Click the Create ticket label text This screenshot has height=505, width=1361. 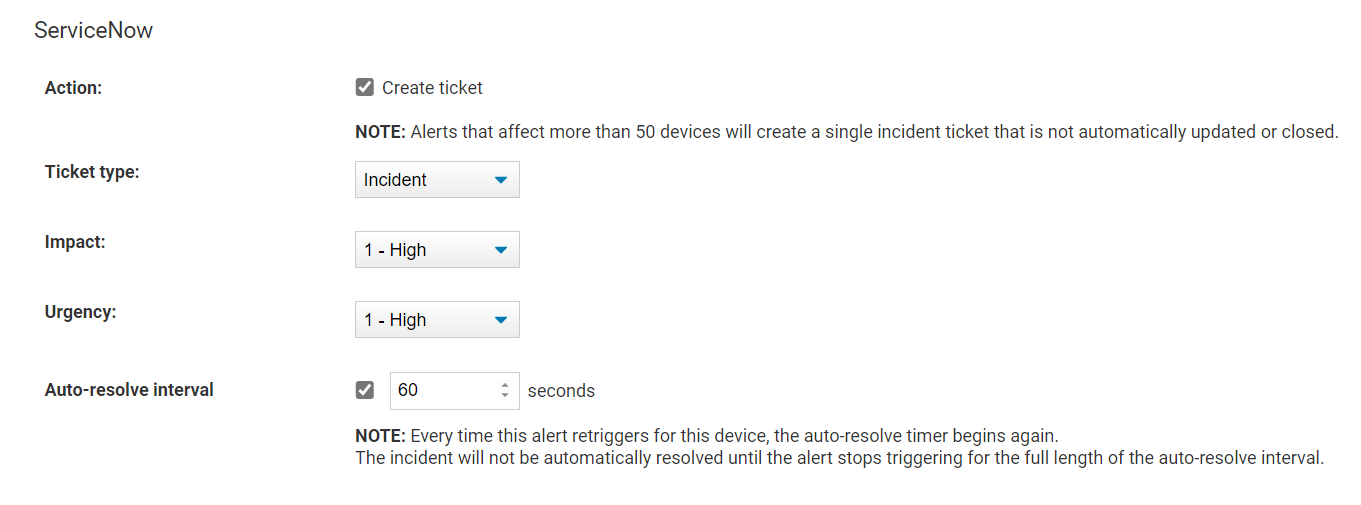[x=432, y=88]
